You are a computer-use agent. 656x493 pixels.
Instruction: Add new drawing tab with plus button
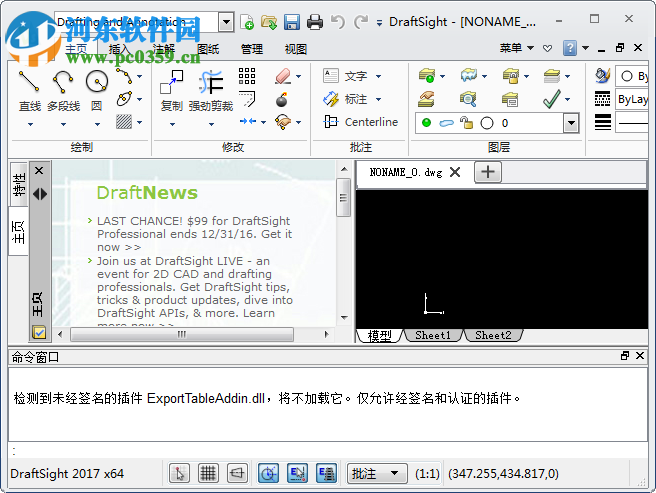(488, 172)
